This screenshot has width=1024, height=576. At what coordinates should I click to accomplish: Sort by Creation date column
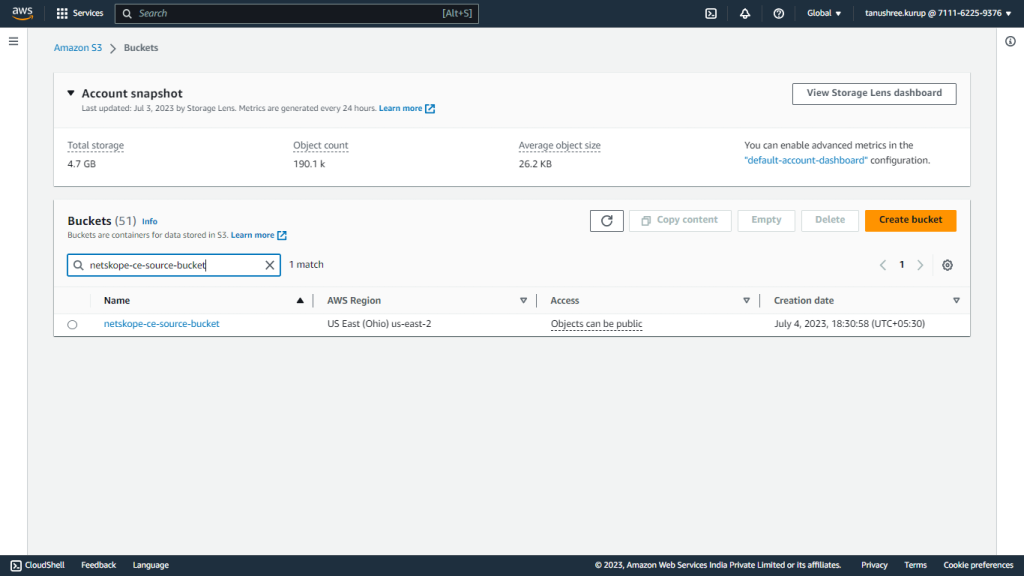956,300
